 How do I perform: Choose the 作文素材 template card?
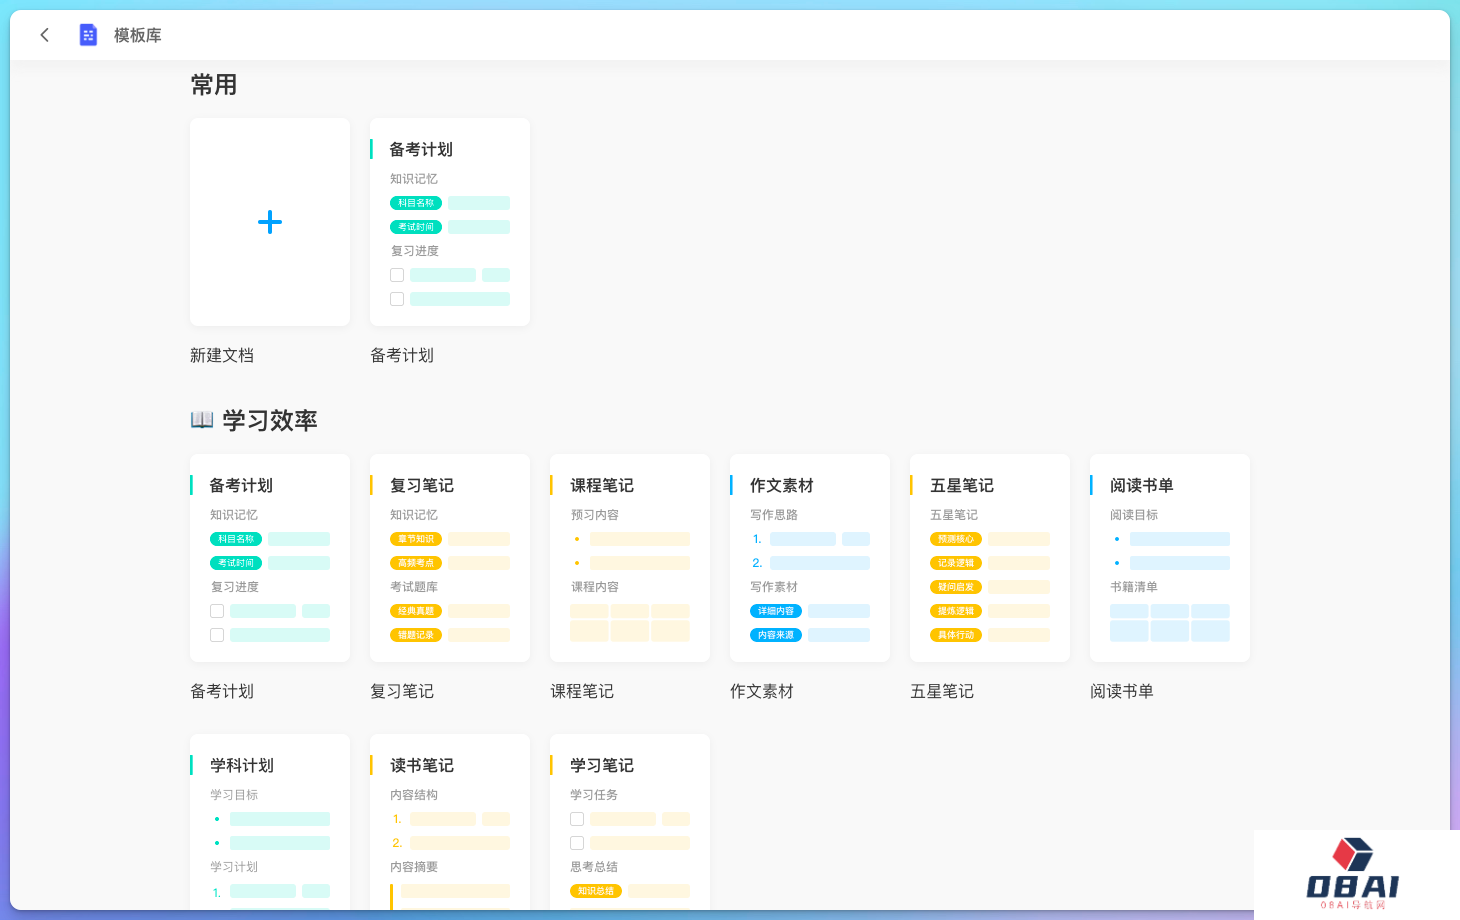810,558
